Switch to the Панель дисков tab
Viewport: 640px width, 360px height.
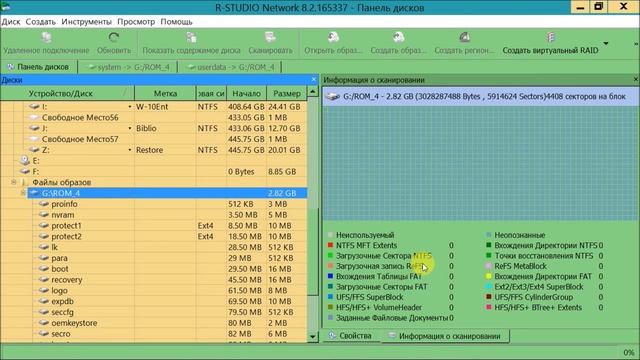click(x=38, y=67)
